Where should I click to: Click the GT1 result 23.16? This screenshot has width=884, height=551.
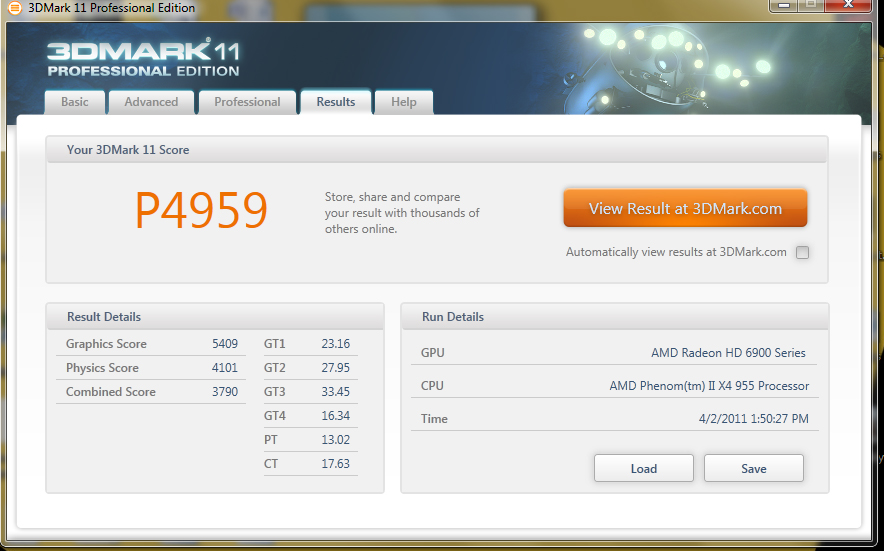pyautogui.click(x=335, y=343)
